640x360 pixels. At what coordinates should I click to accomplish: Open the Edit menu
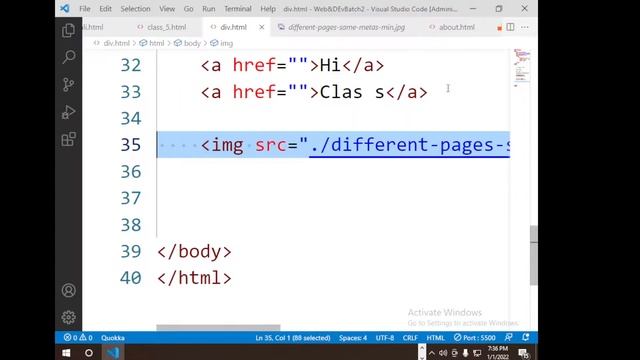105,9
